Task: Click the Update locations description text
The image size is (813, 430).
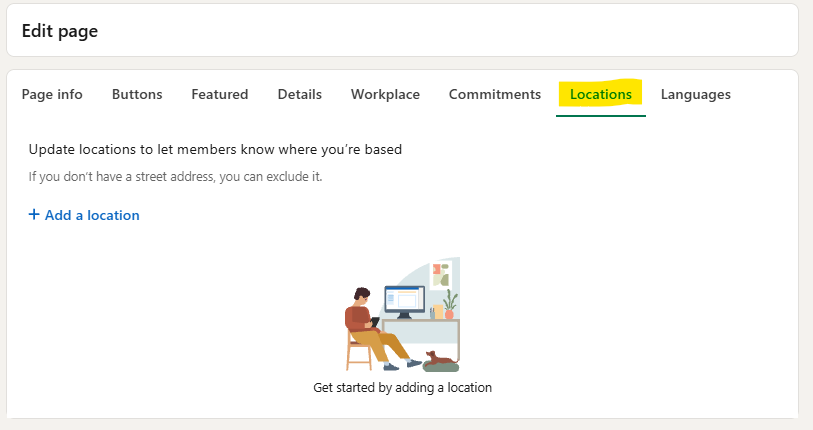Action: (x=215, y=149)
